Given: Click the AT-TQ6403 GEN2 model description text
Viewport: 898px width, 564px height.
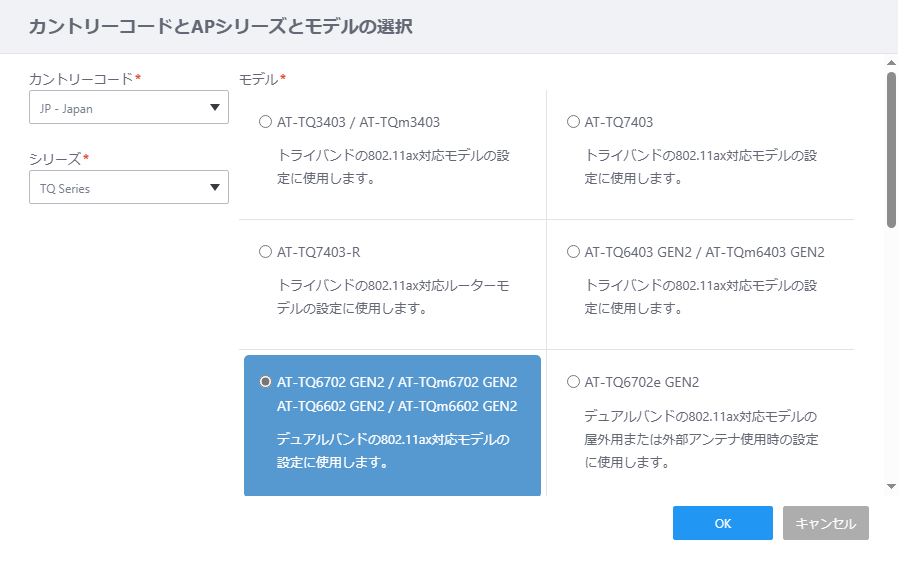Looking at the screenshot, I should coord(700,297).
